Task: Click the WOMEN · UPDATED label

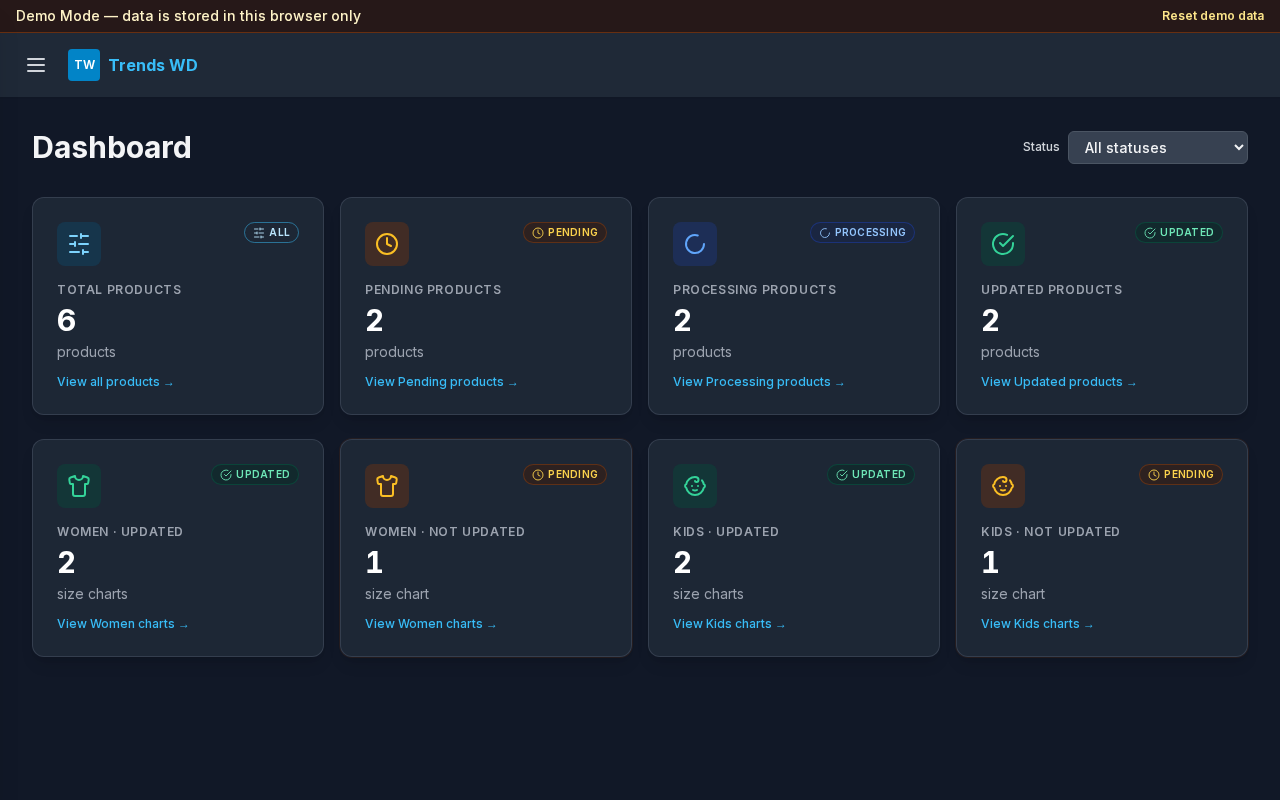Action: 120,532
